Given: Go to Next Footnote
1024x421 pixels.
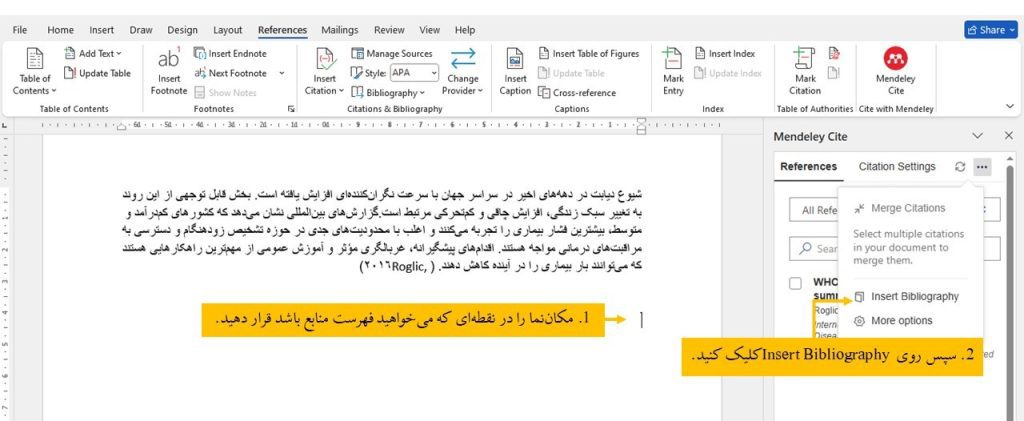Looking at the screenshot, I should [231, 73].
